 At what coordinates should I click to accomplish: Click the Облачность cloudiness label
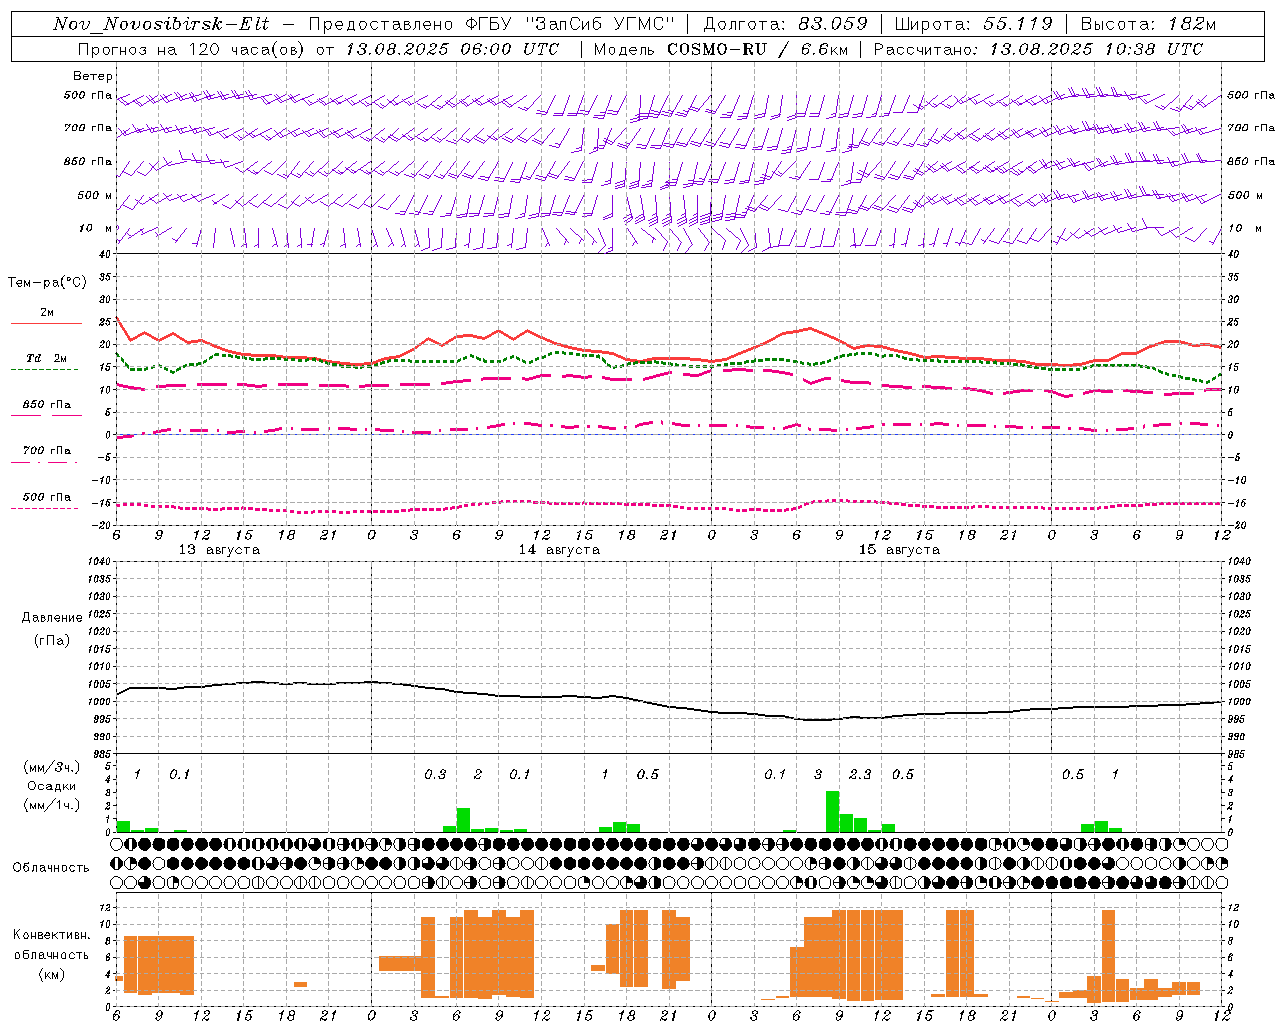coord(51,867)
